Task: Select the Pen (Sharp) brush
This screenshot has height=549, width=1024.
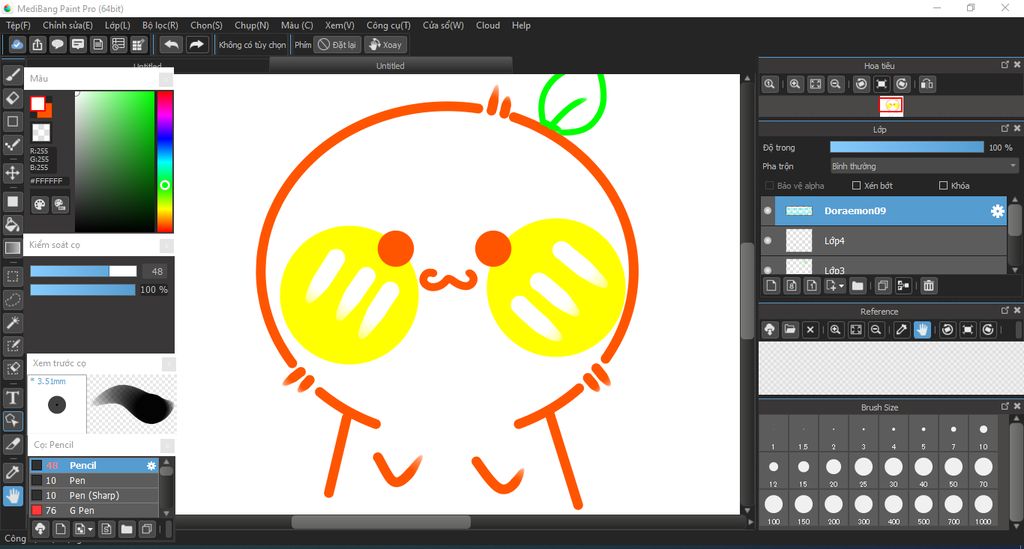Action: pyautogui.click(x=95, y=495)
